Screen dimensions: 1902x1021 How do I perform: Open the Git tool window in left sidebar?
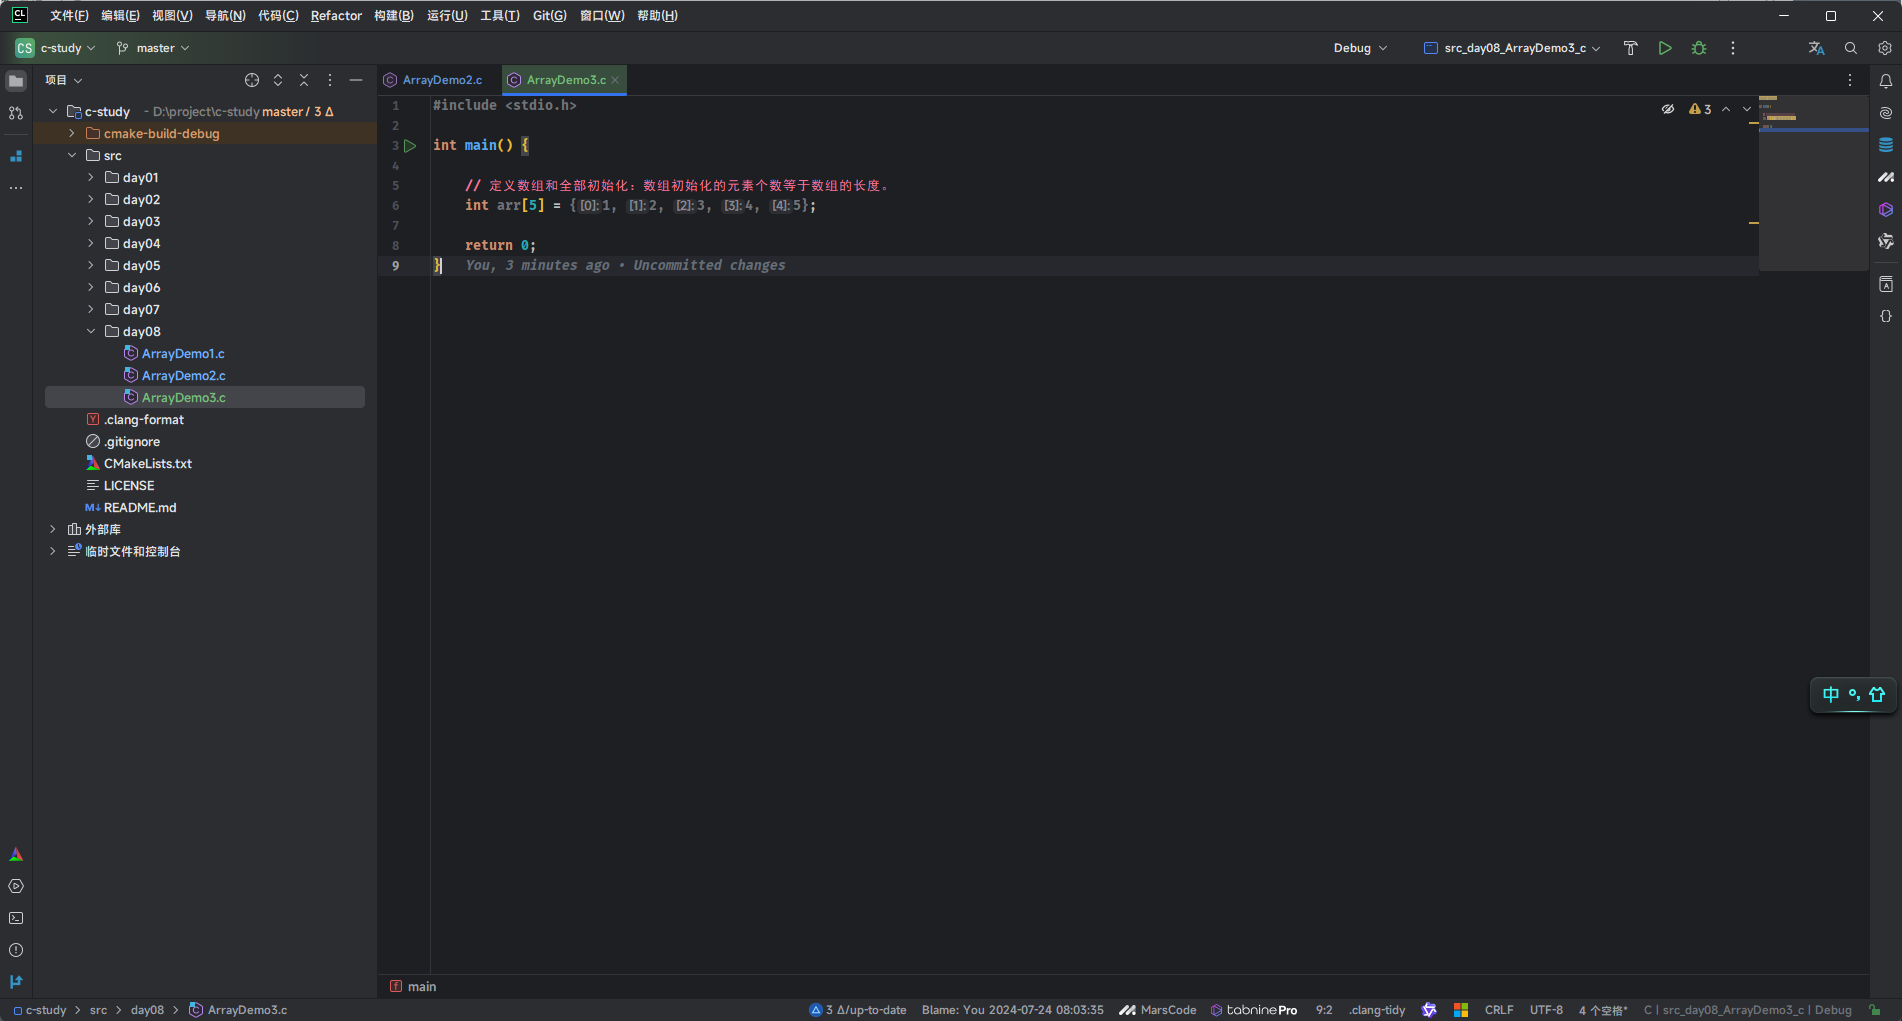(x=16, y=982)
